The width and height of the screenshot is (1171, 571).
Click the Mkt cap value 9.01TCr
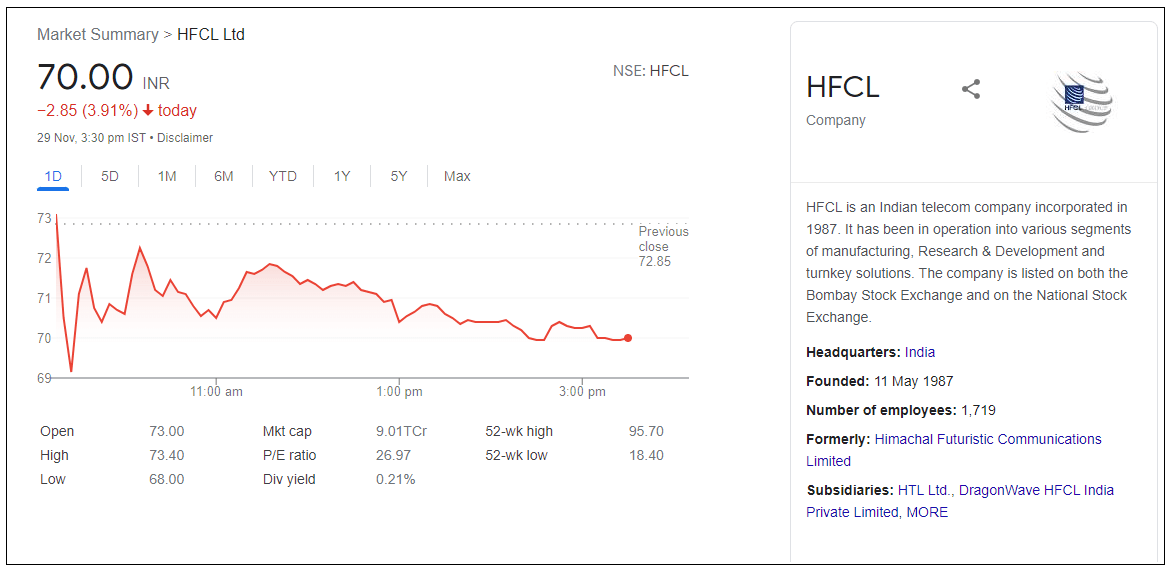(x=401, y=431)
